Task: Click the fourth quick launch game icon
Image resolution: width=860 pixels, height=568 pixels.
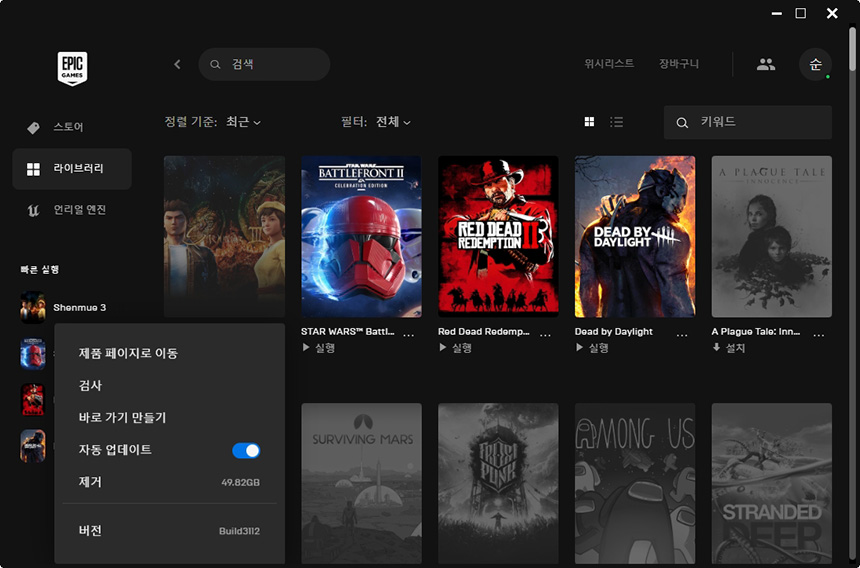Action: point(33,446)
